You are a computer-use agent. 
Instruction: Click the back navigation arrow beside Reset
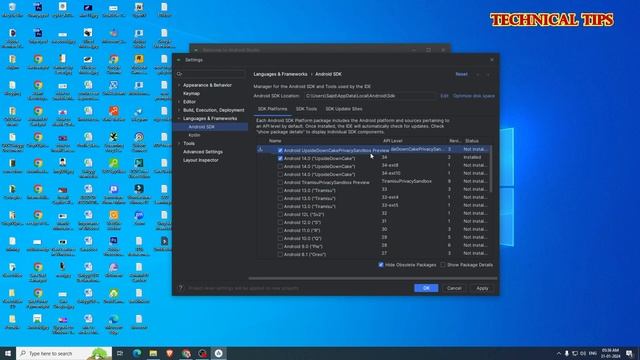tap(478, 74)
